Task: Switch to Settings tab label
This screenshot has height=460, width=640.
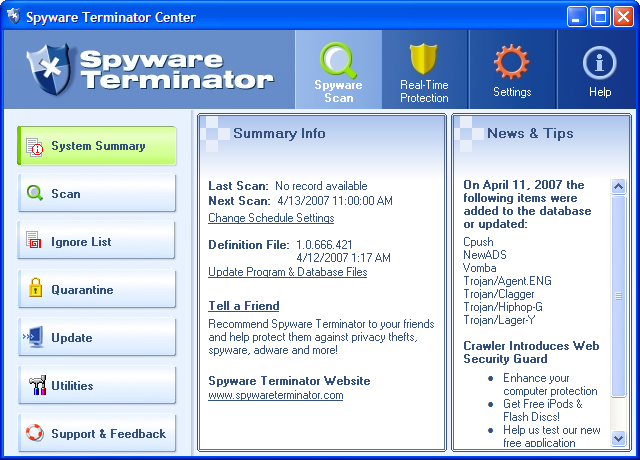Action: coord(512,92)
